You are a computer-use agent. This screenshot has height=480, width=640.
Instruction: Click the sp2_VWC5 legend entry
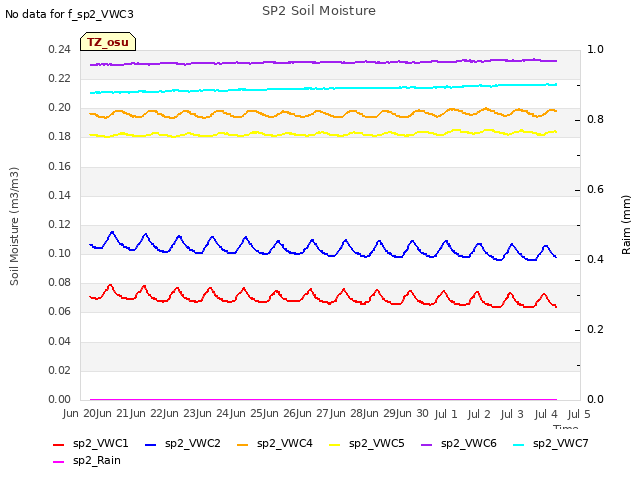pyautogui.click(x=367, y=443)
